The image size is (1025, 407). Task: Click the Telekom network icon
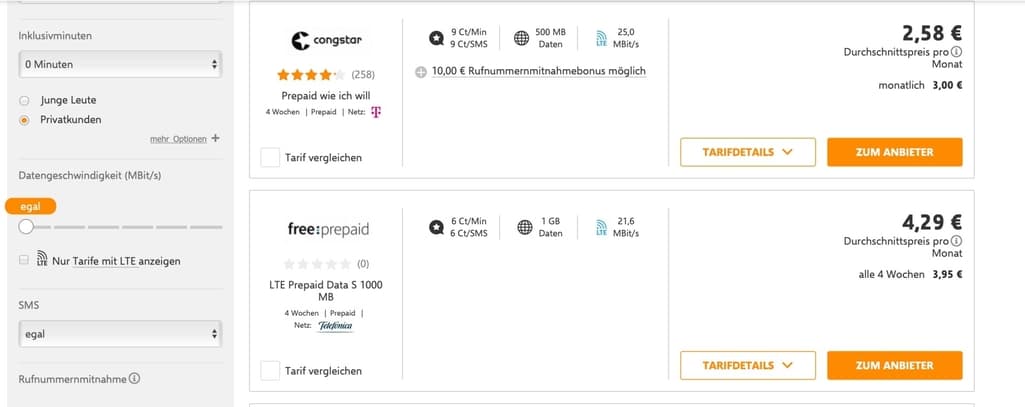[x=376, y=111]
